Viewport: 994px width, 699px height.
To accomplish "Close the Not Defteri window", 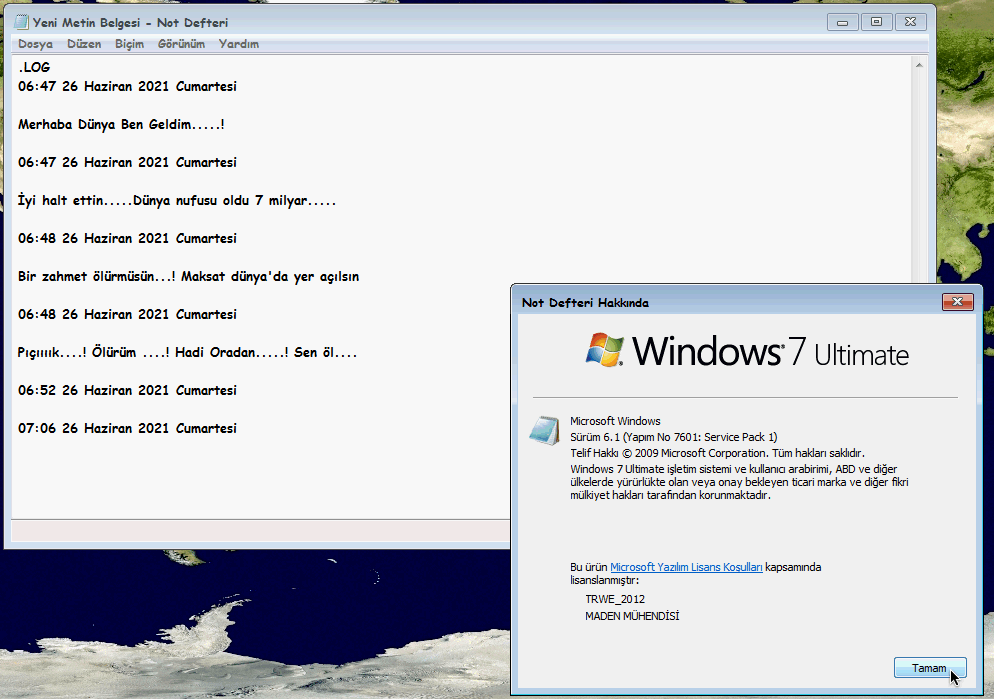I will coord(910,22).
